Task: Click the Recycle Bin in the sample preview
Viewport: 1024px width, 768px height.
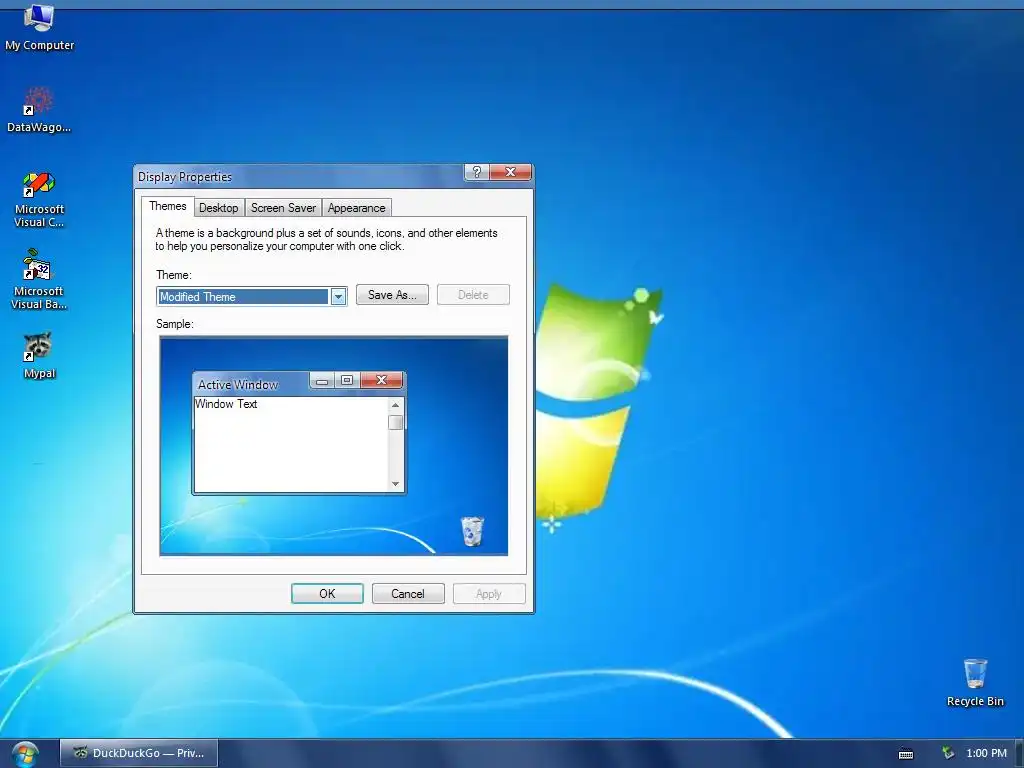Action: point(472,531)
